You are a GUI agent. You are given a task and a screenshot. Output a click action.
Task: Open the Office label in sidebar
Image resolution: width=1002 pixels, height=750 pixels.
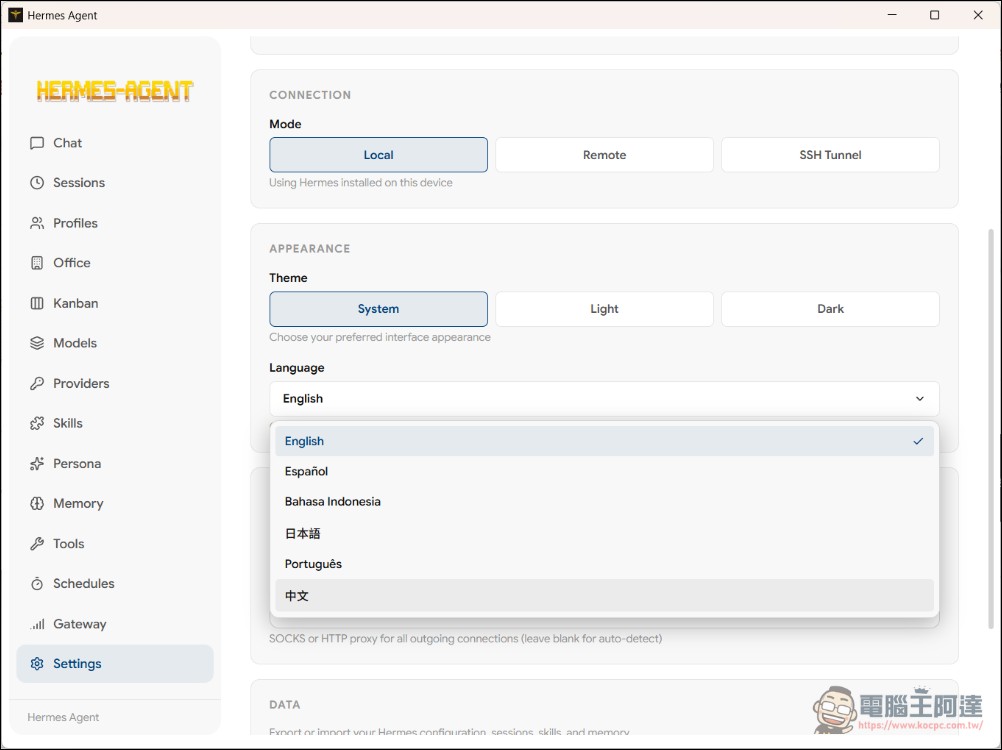tap(72, 263)
